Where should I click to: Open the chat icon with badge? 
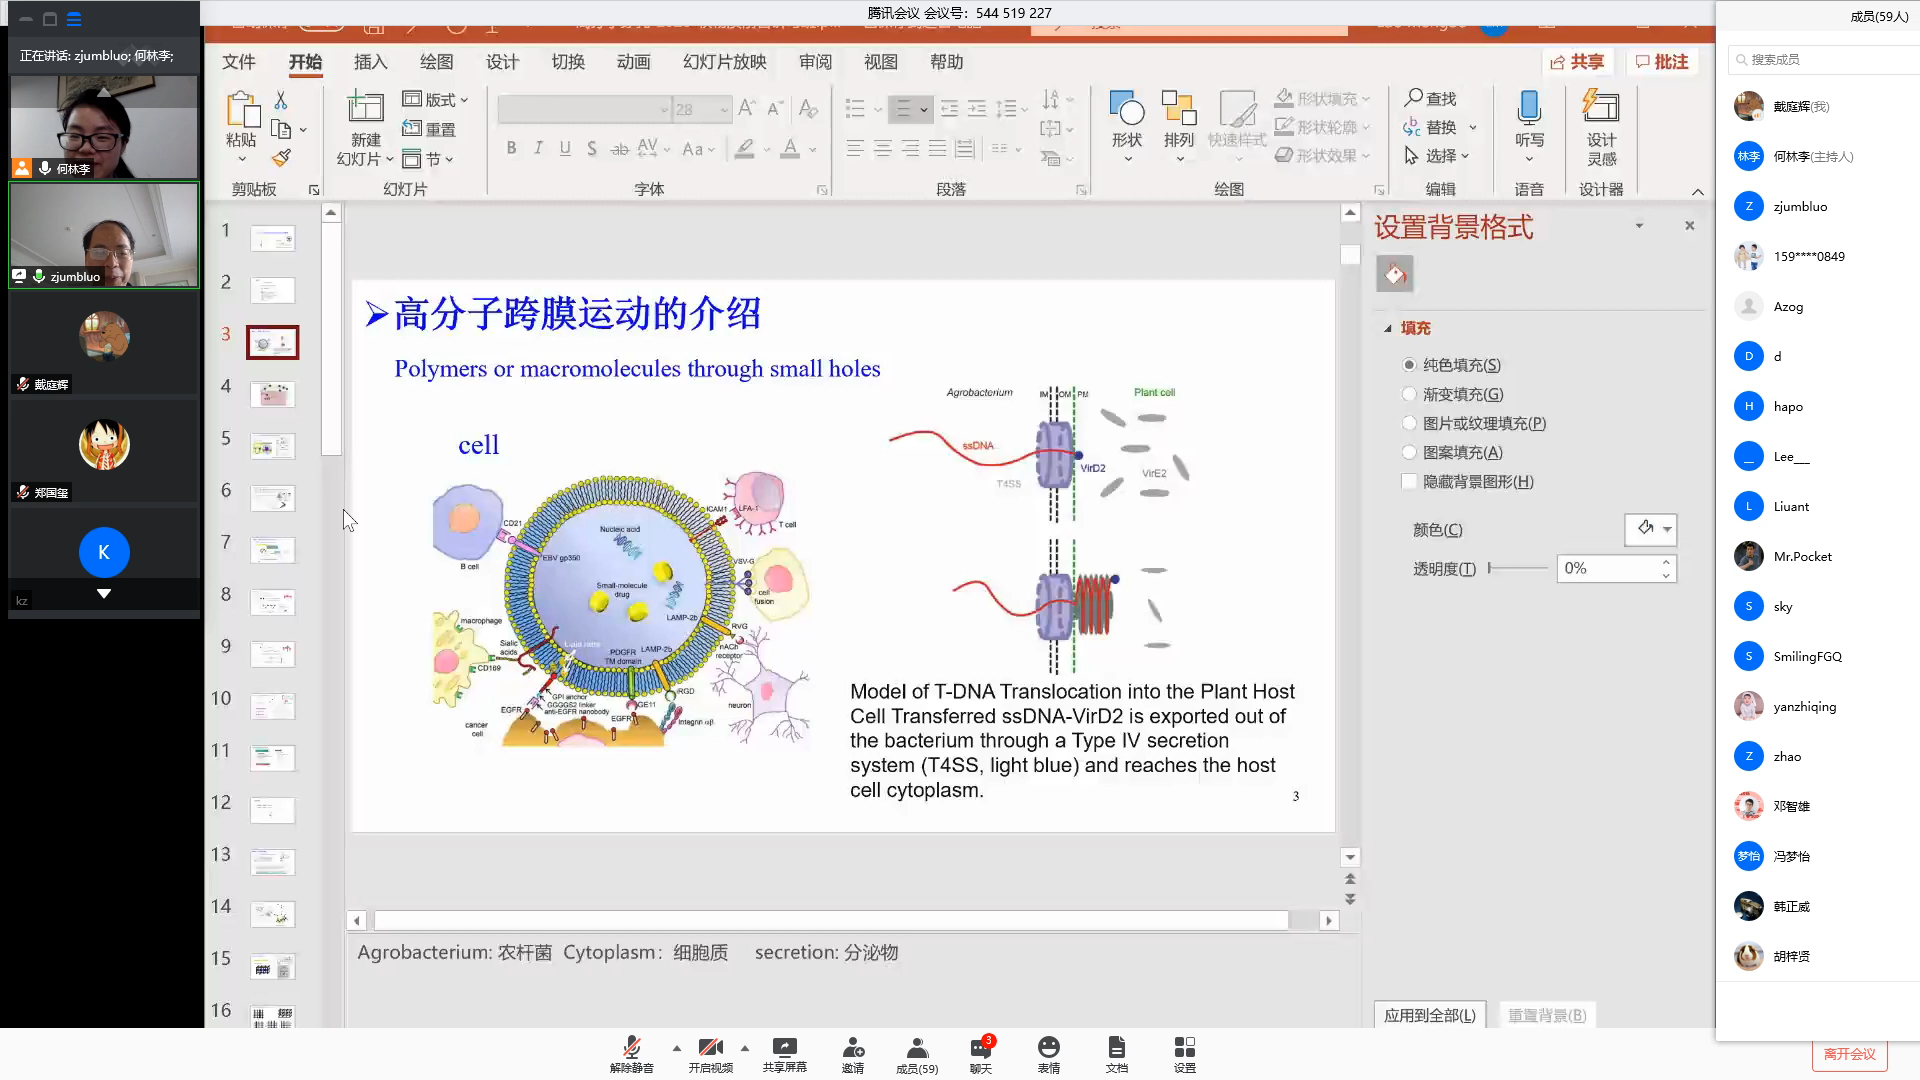[x=980, y=1048]
